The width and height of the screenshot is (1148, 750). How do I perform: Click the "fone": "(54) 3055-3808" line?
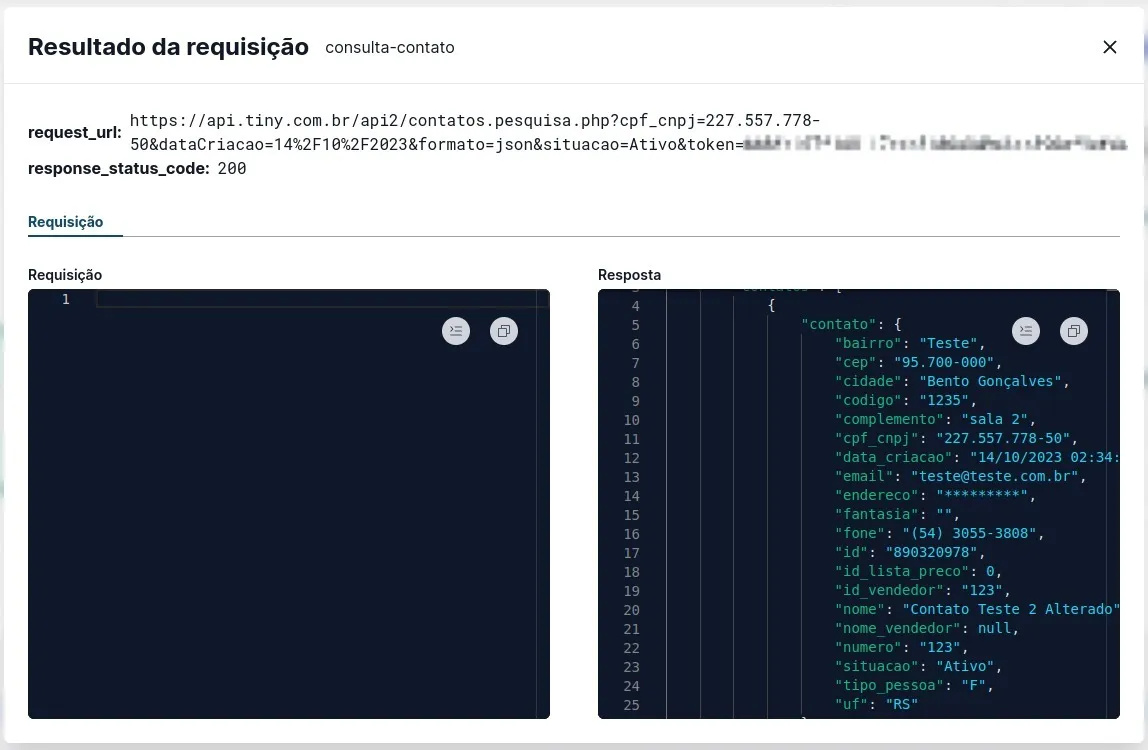(939, 534)
